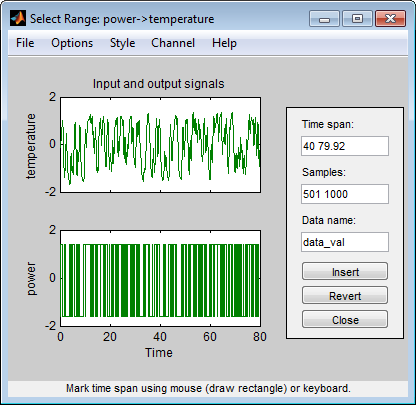The width and height of the screenshot is (416, 405).
Task: Click inside the temperature signal plot
Action: click(x=160, y=145)
